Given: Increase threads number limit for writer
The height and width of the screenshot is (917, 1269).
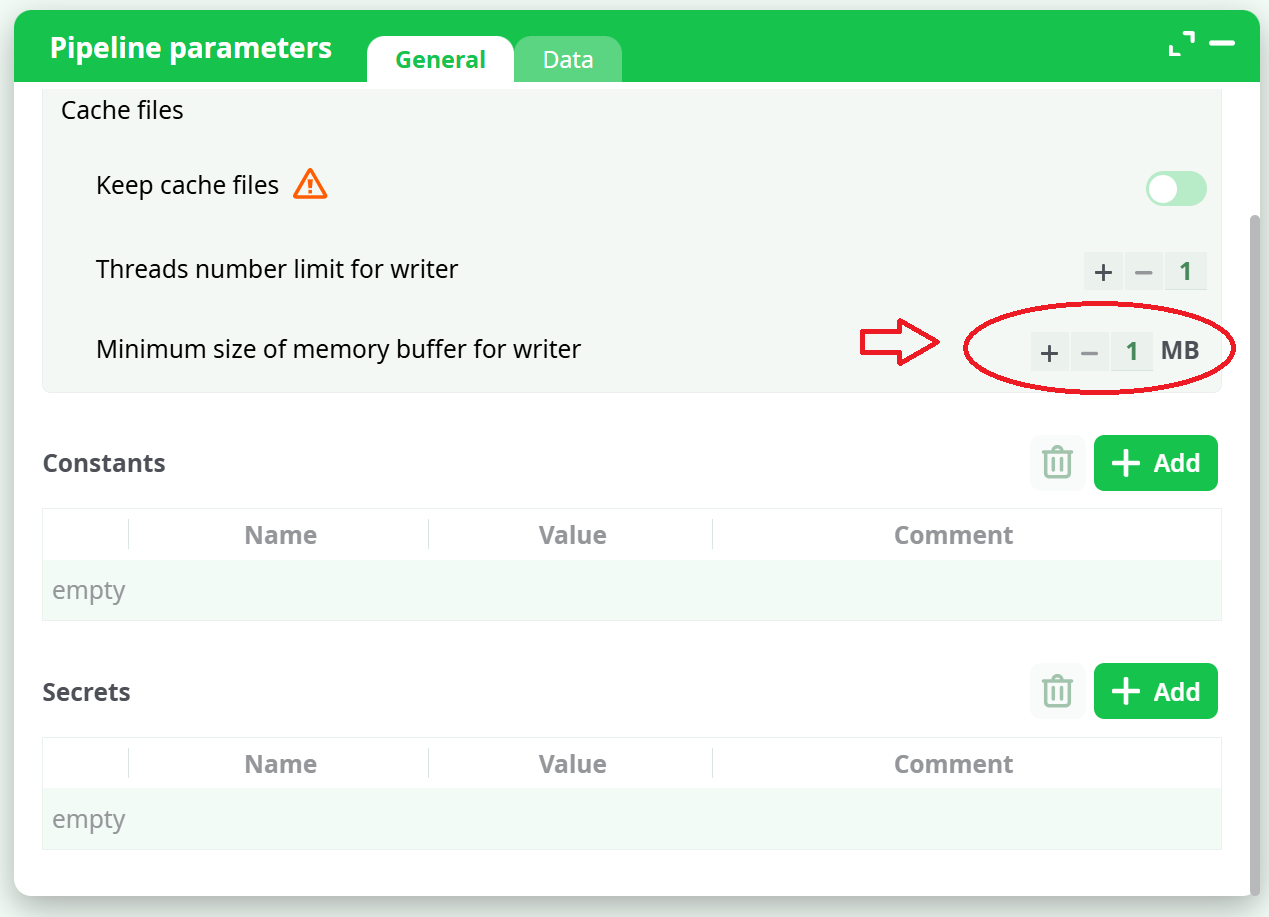Looking at the screenshot, I should pos(1103,271).
